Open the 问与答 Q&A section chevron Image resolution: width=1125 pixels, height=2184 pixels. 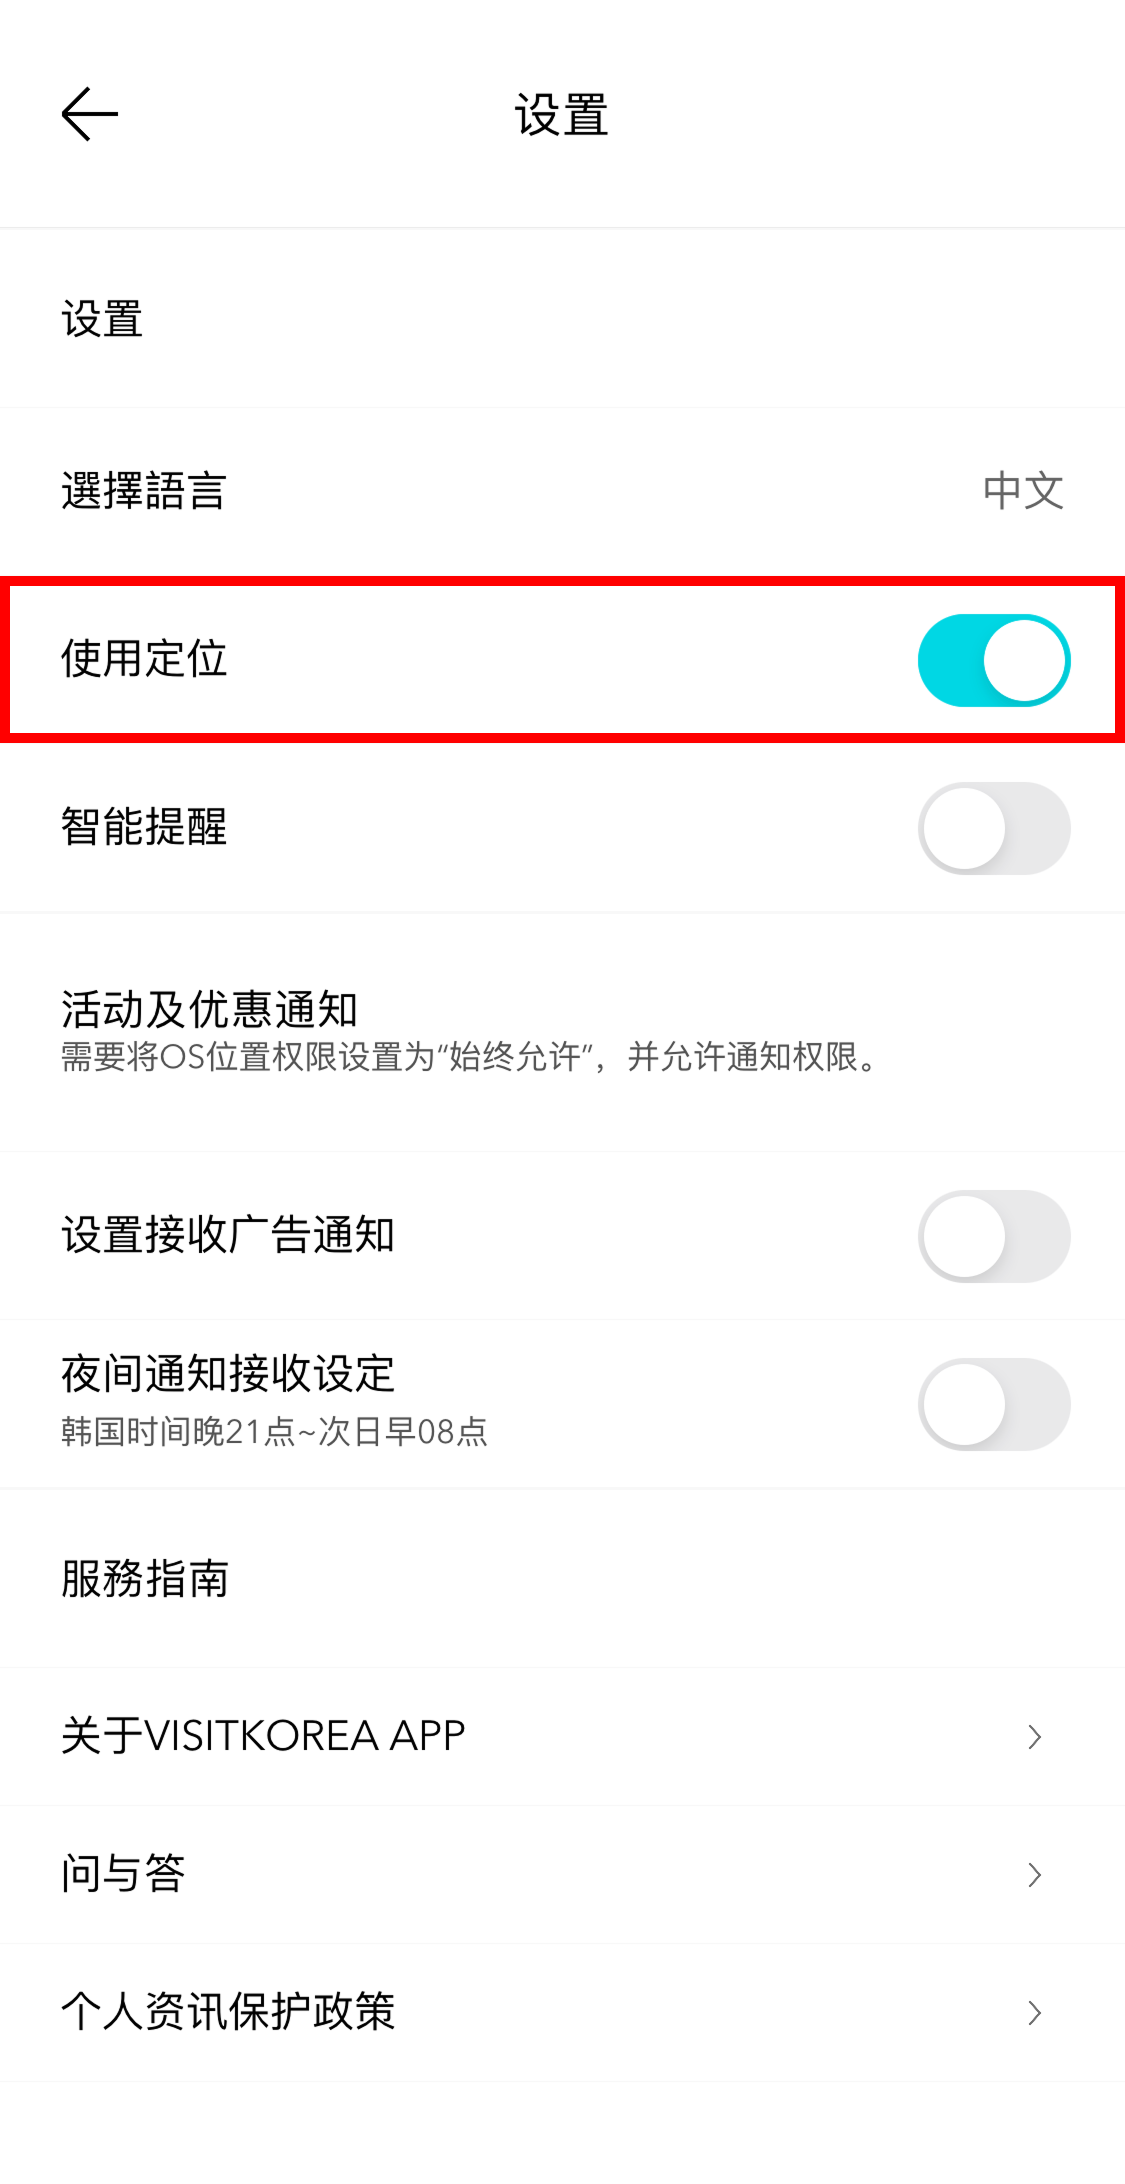tap(1034, 1875)
